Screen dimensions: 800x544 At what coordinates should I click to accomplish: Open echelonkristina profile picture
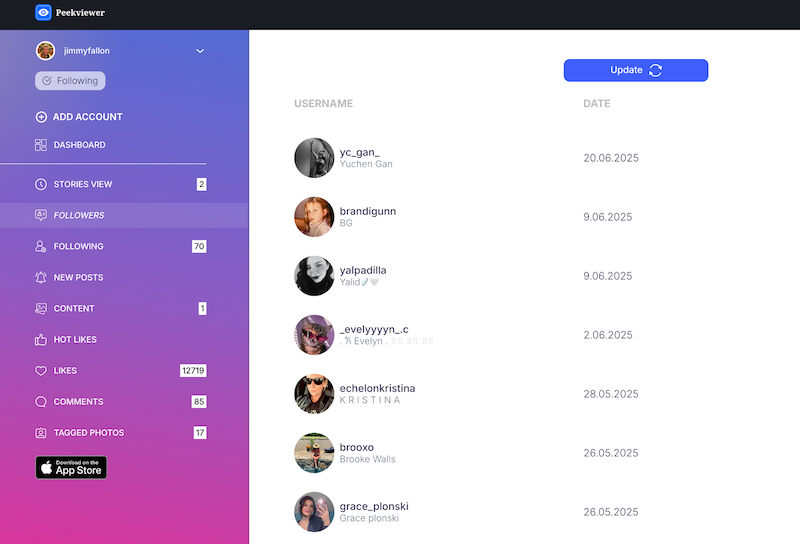314,394
